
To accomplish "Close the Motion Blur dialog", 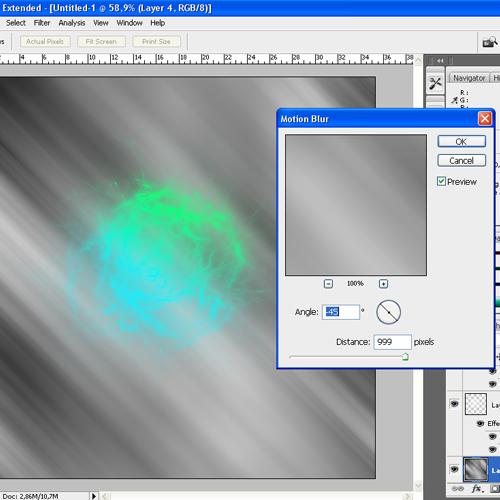I will click(x=485, y=119).
